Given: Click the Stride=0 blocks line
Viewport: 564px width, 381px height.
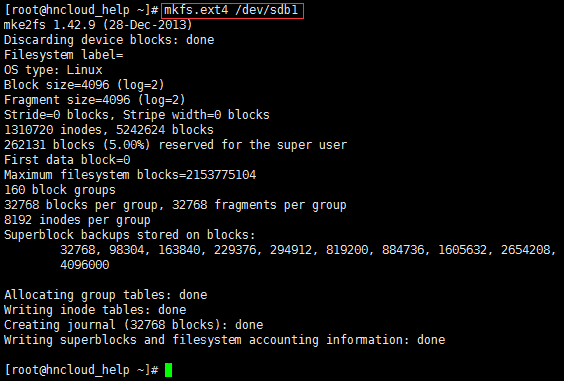Looking at the screenshot, I should tap(136, 115).
